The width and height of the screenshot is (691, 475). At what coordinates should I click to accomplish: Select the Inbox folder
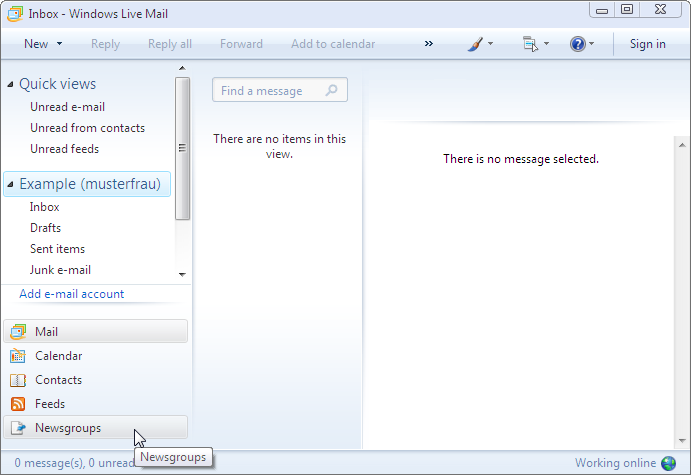coord(45,207)
